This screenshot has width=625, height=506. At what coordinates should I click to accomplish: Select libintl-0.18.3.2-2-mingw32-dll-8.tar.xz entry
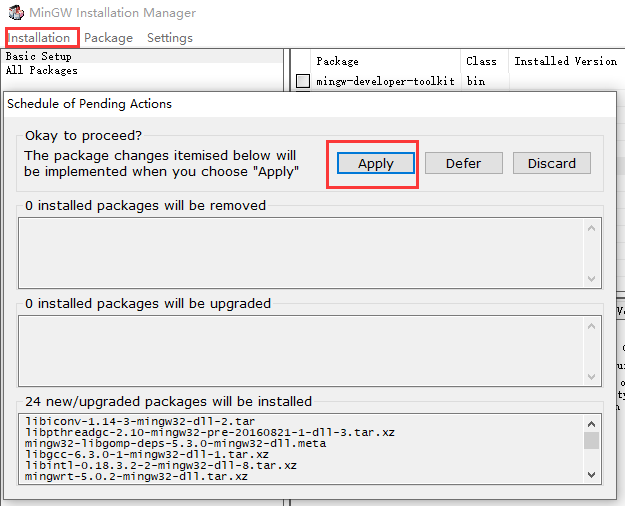pyautogui.click(x=161, y=465)
